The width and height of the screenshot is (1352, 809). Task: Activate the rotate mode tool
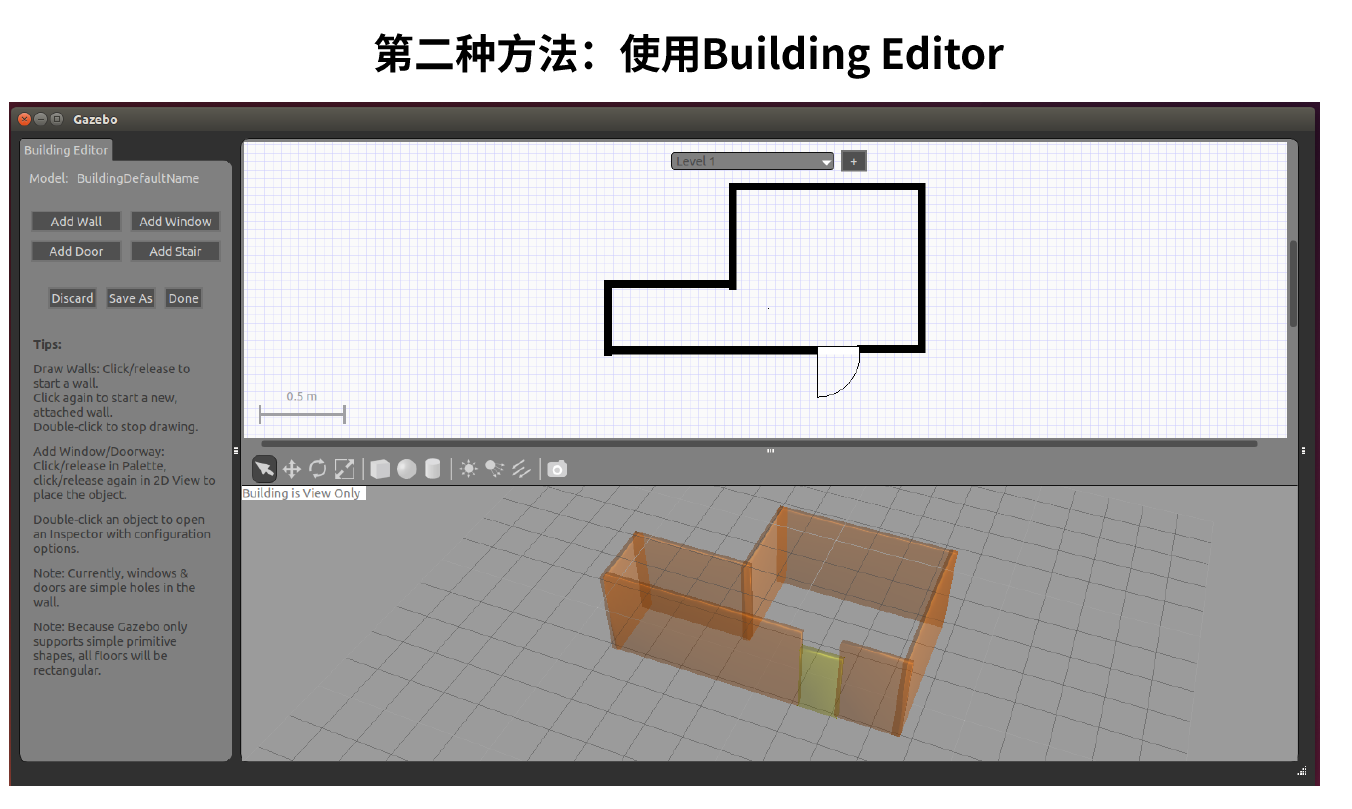[x=318, y=468]
